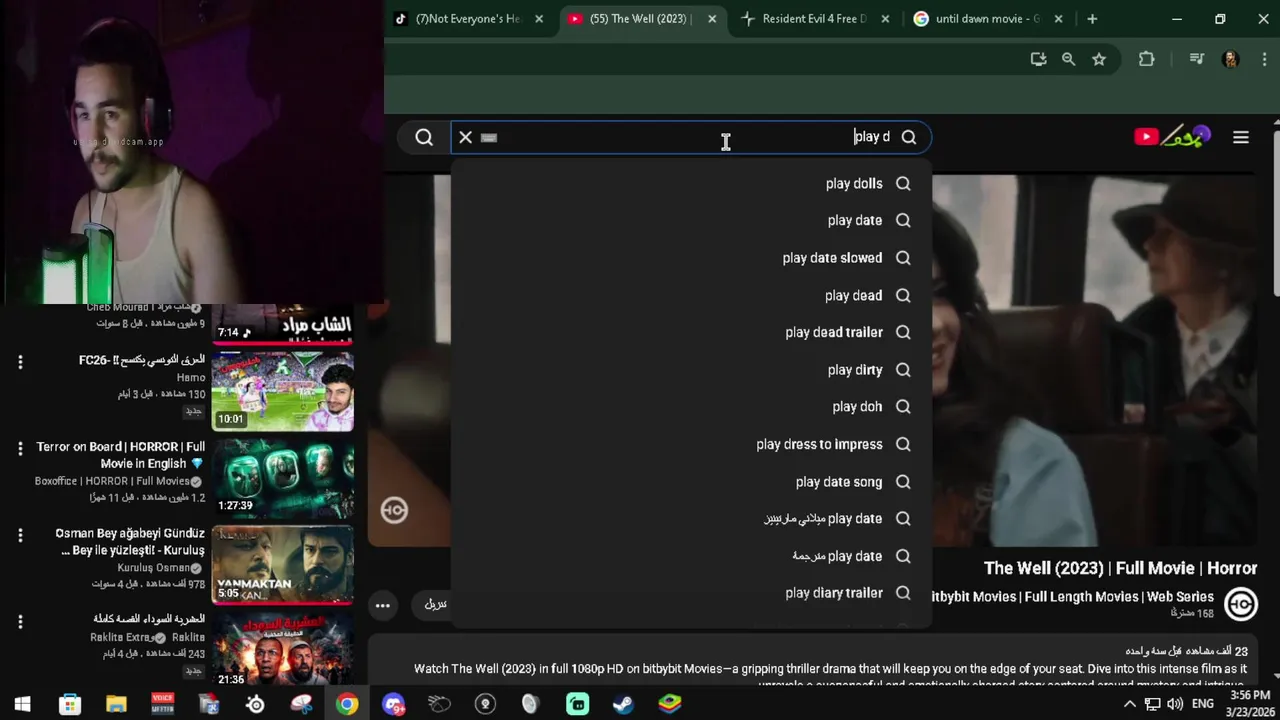This screenshot has width=1280, height=720.
Task: Click inside the YouTube search input field
Action: click(690, 137)
